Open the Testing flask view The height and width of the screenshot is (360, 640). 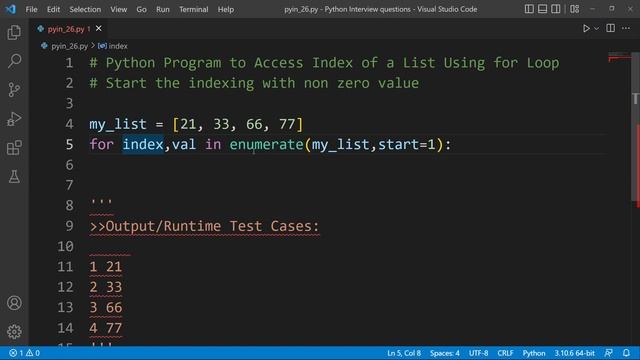point(14,177)
